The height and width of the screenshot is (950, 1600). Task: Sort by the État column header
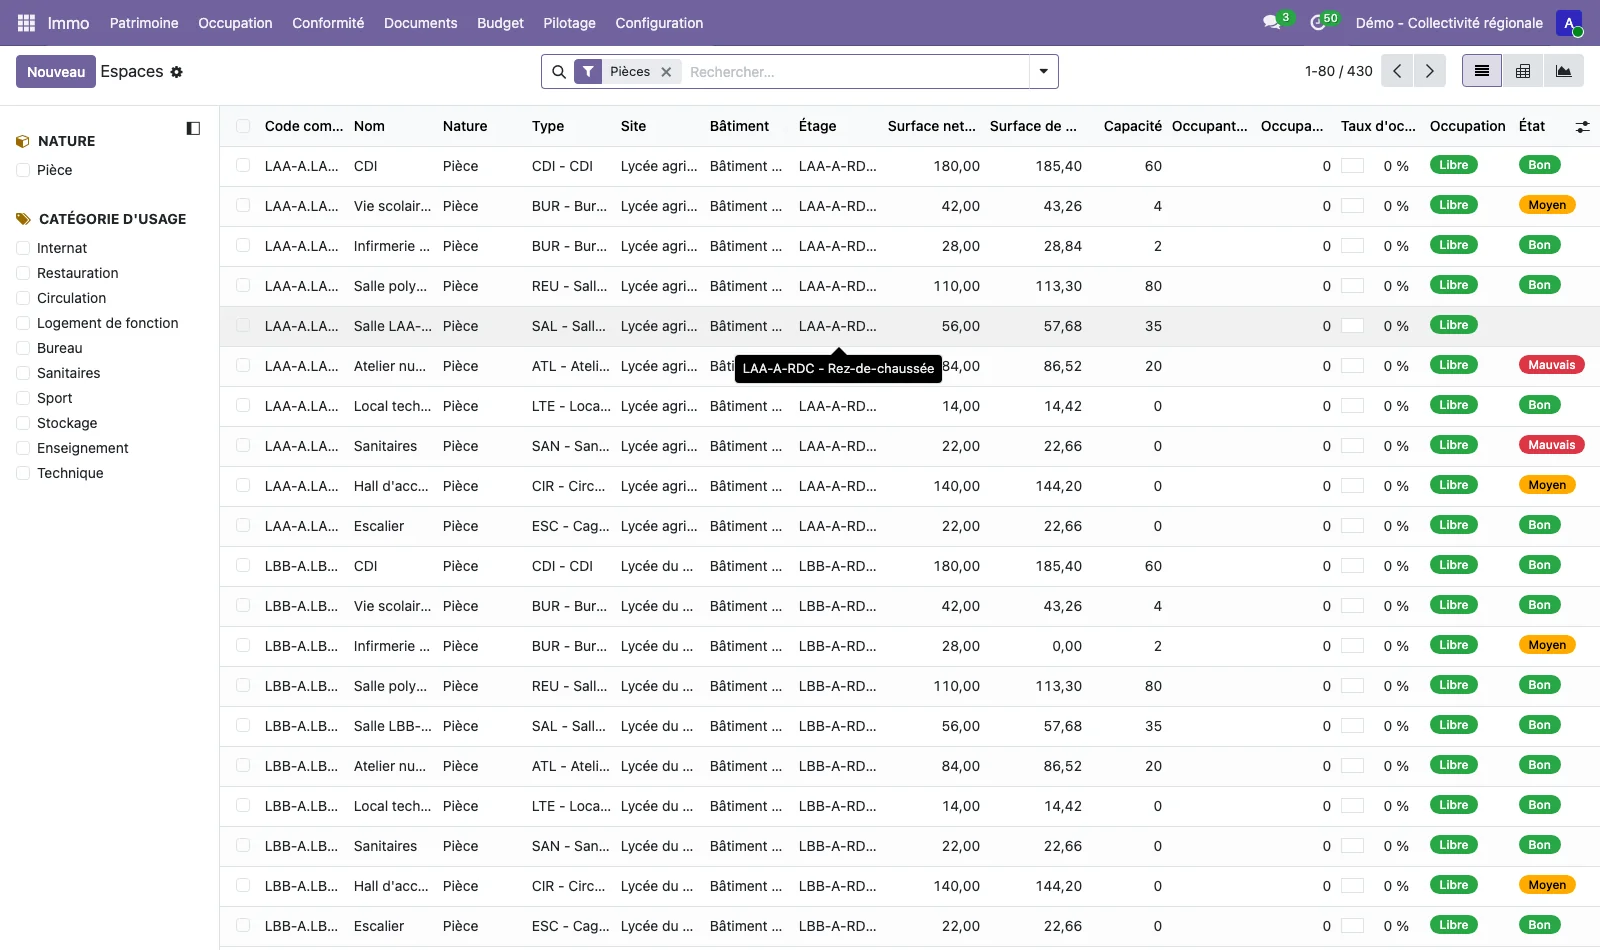(1531, 126)
